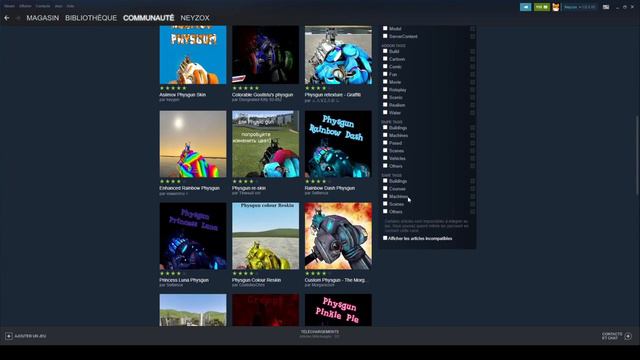Check the Movie tag checkbox
This screenshot has width=640, height=360.
(x=385, y=82)
